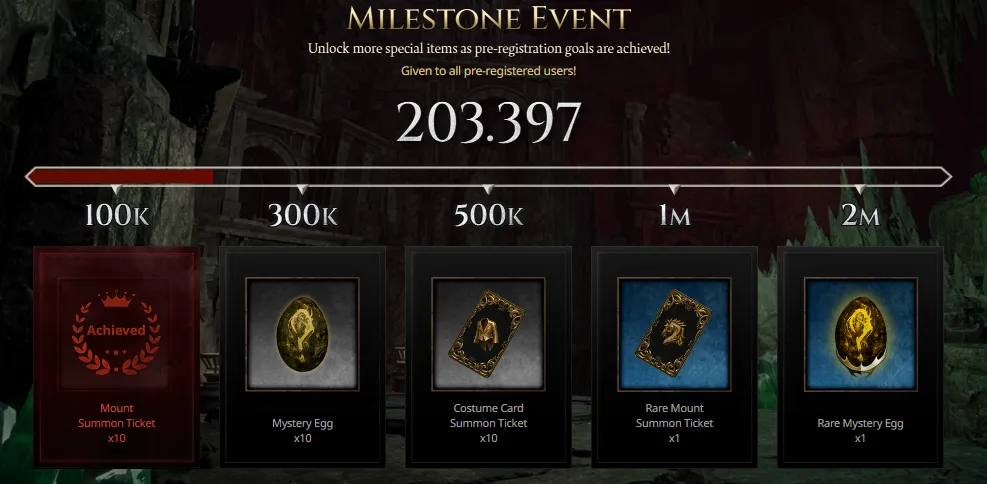
Task: Click the Rare Mystery Egg x1 label
Action: tap(860, 431)
